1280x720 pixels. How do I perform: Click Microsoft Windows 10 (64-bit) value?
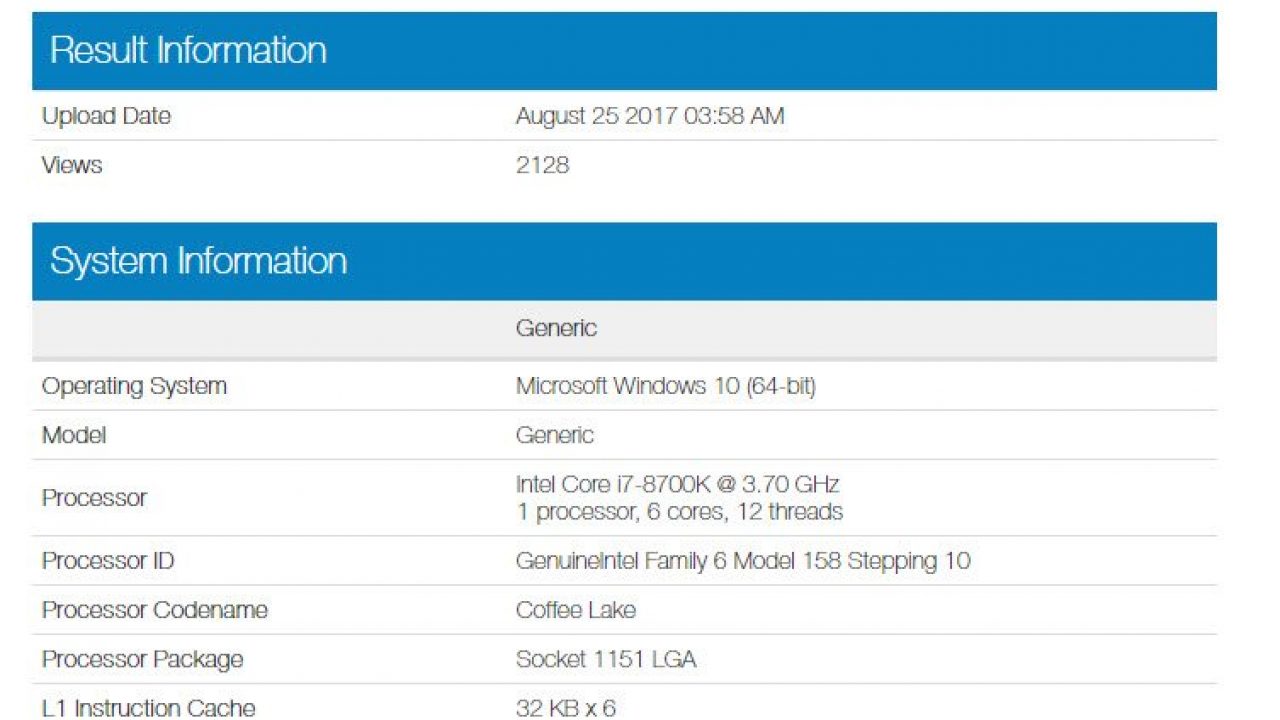coord(666,386)
